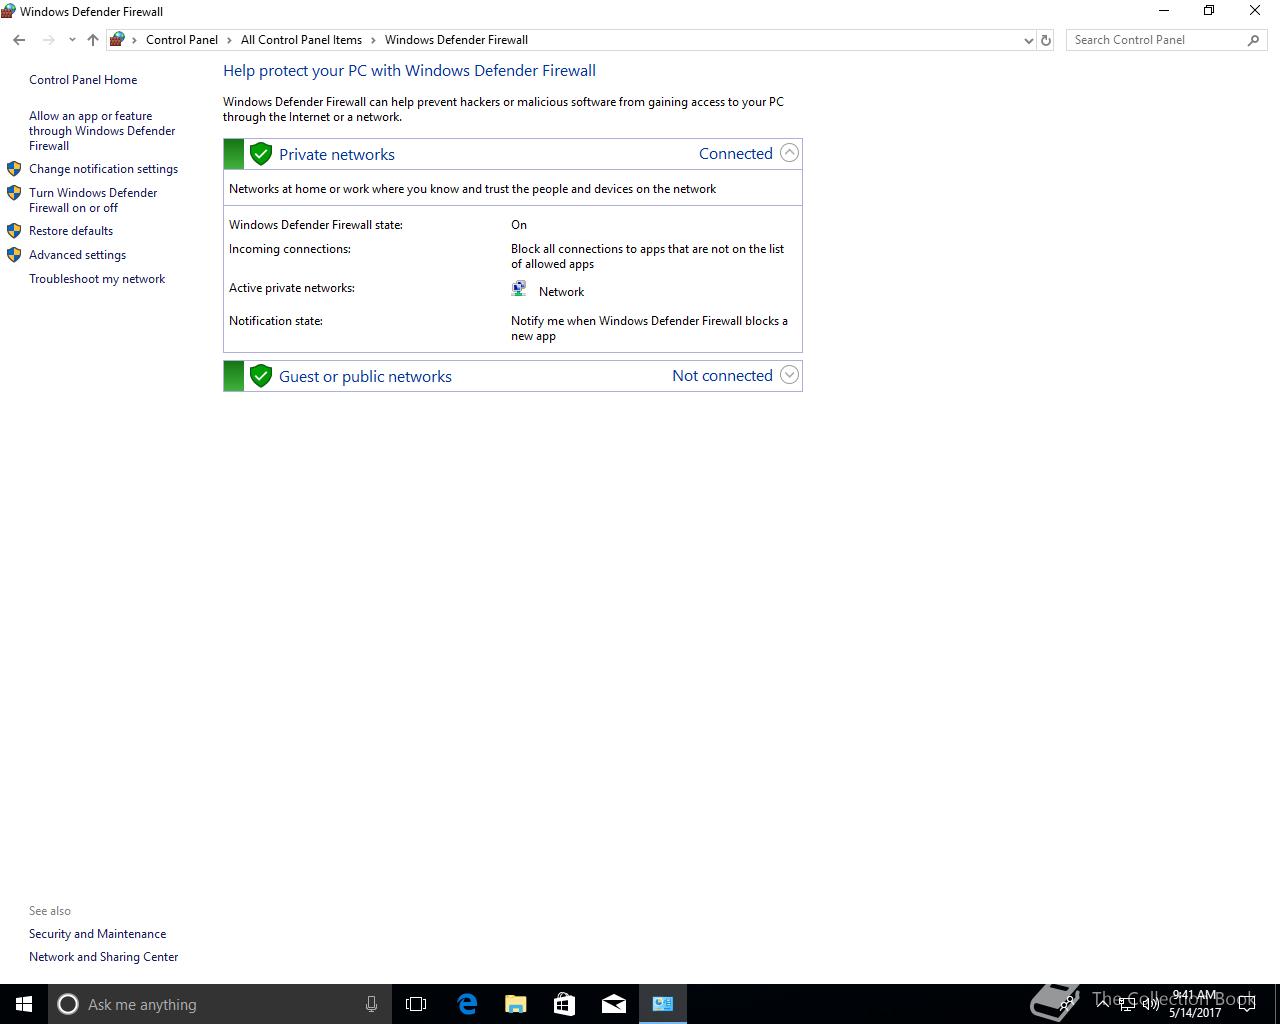Click the search magnifier icon
Viewport: 1280px width, 1024px height.
(1253, 40)
